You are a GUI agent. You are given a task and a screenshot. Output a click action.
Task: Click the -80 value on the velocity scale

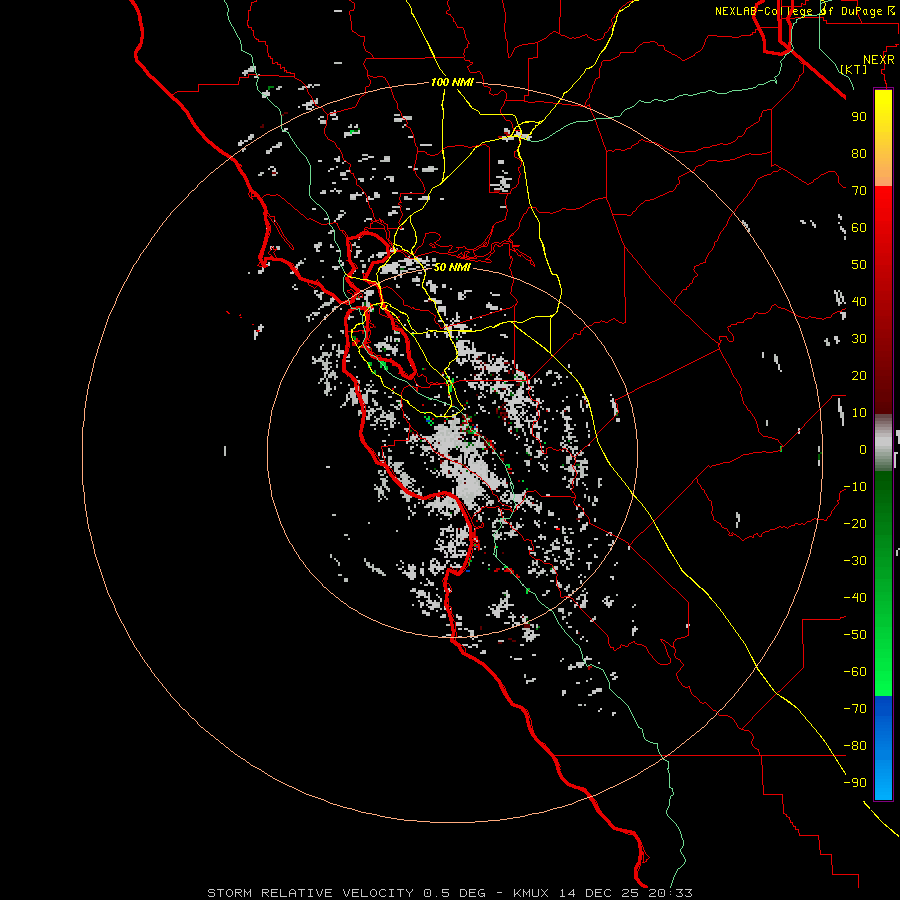[x=855, y=746]
